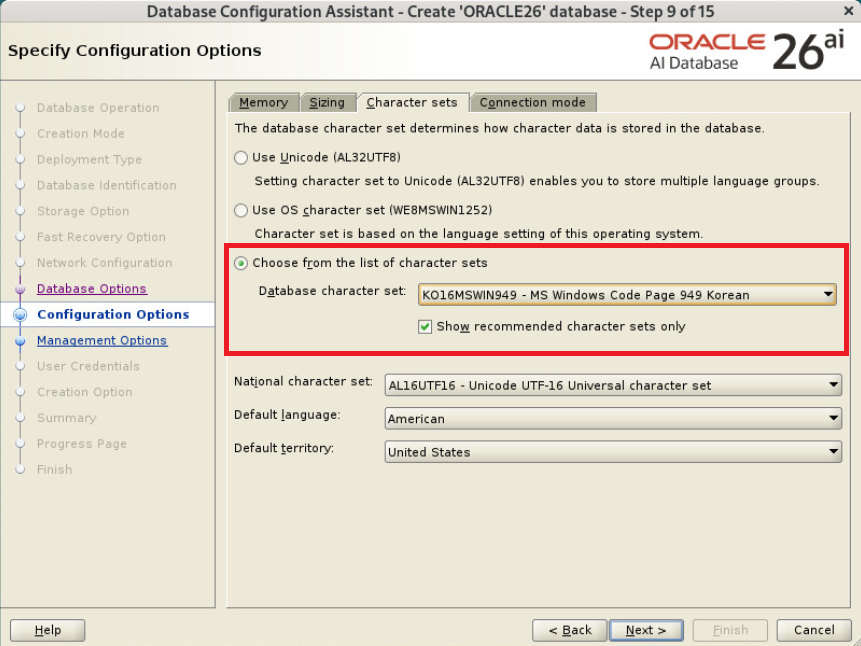Screen dimensions: 861x646
Task: Select Use OS character set (WE8MSWIN1252) option
Action: pos(241,210)
